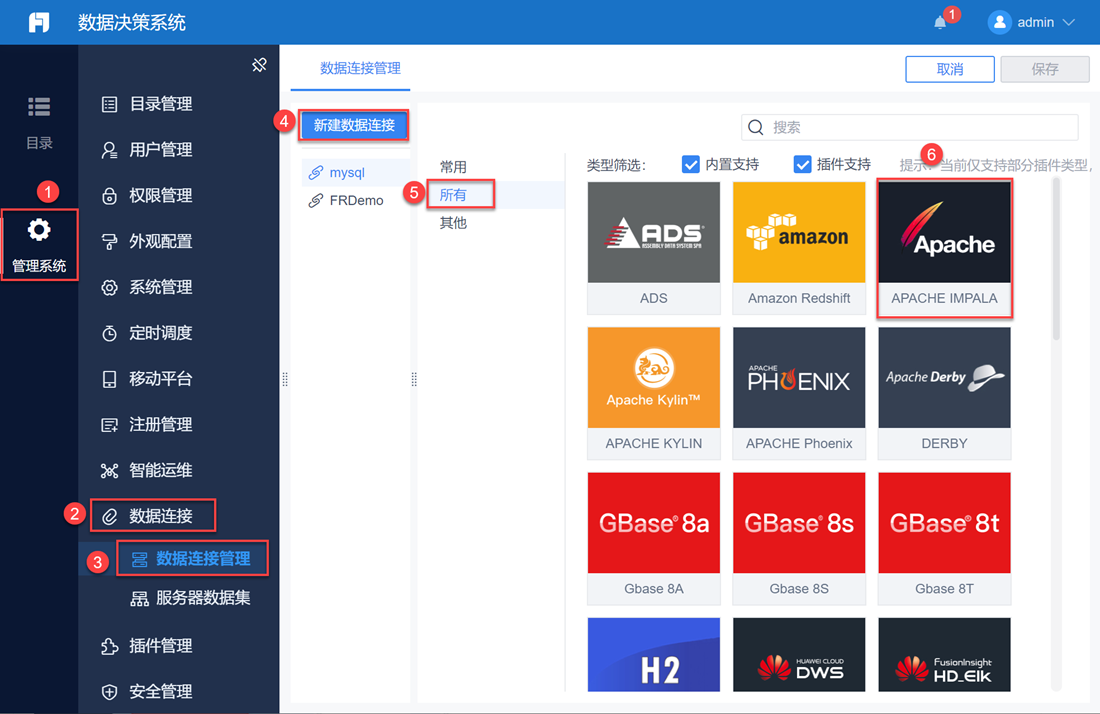The width and height of the screenshot is (1100, 714).
Task: Select 数据连接管理 submenu item
Action: [192, 558]
